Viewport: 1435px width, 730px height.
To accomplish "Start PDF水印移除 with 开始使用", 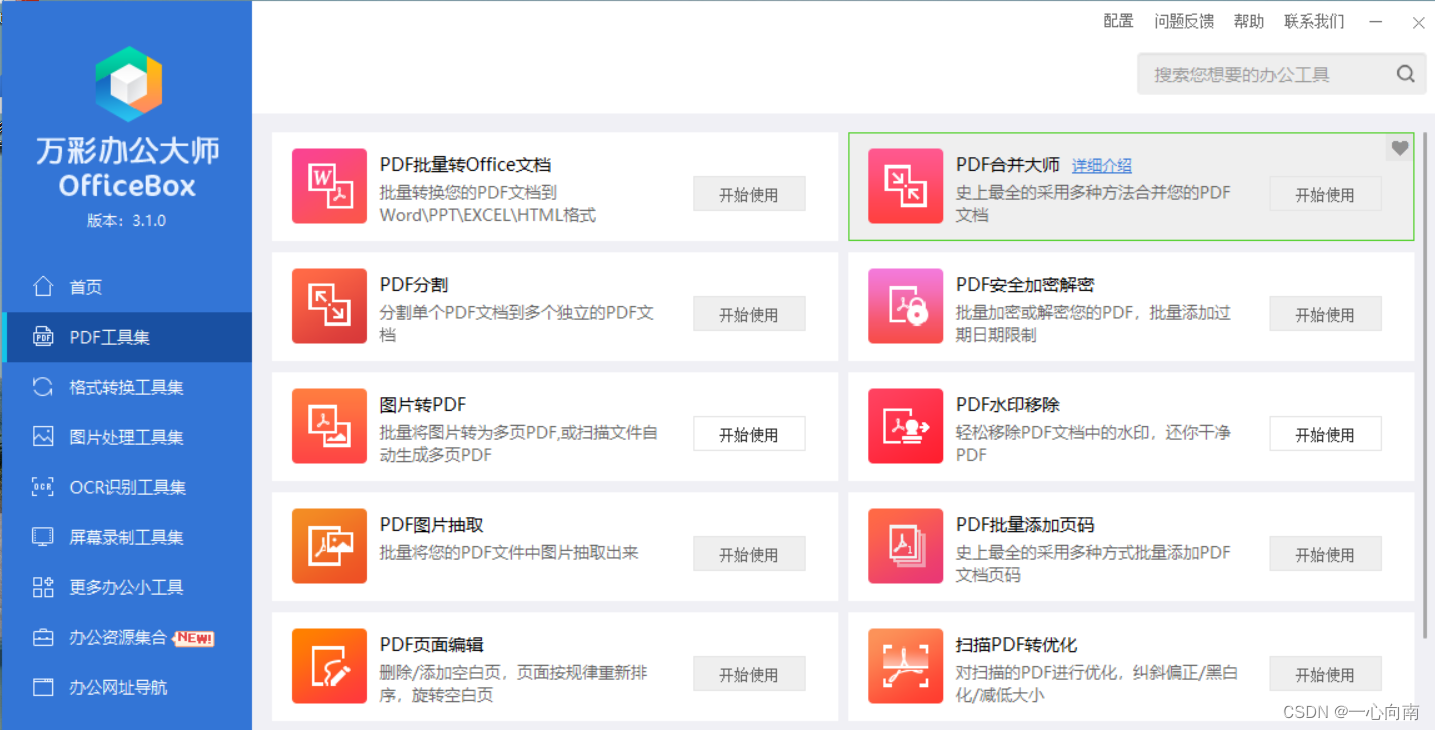I will pyautogui.click(x=1325, y=434).
